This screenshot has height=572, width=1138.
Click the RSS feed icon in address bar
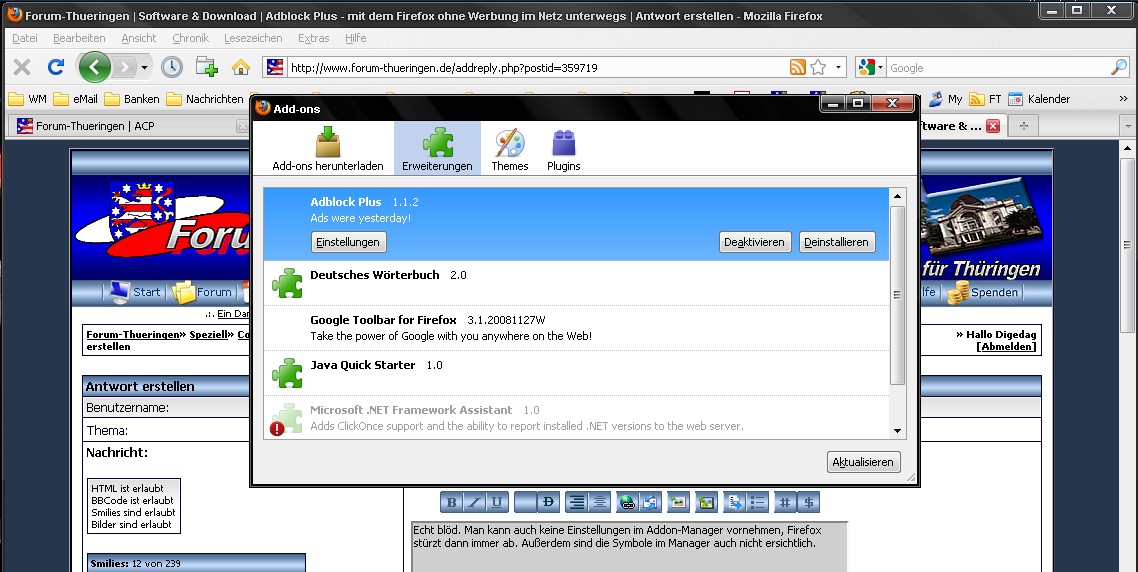pos(798,68)
